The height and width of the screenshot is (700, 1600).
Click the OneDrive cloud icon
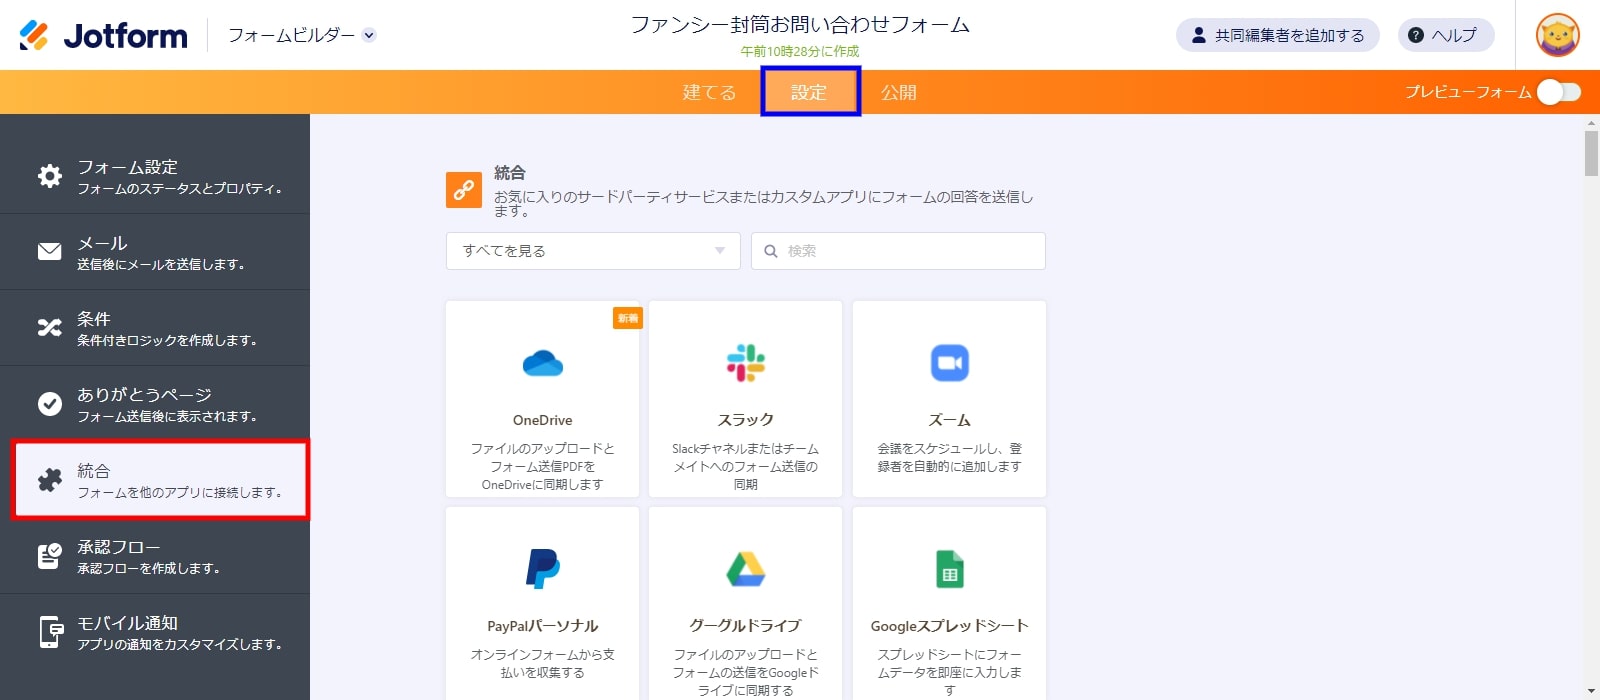point(542,364)
